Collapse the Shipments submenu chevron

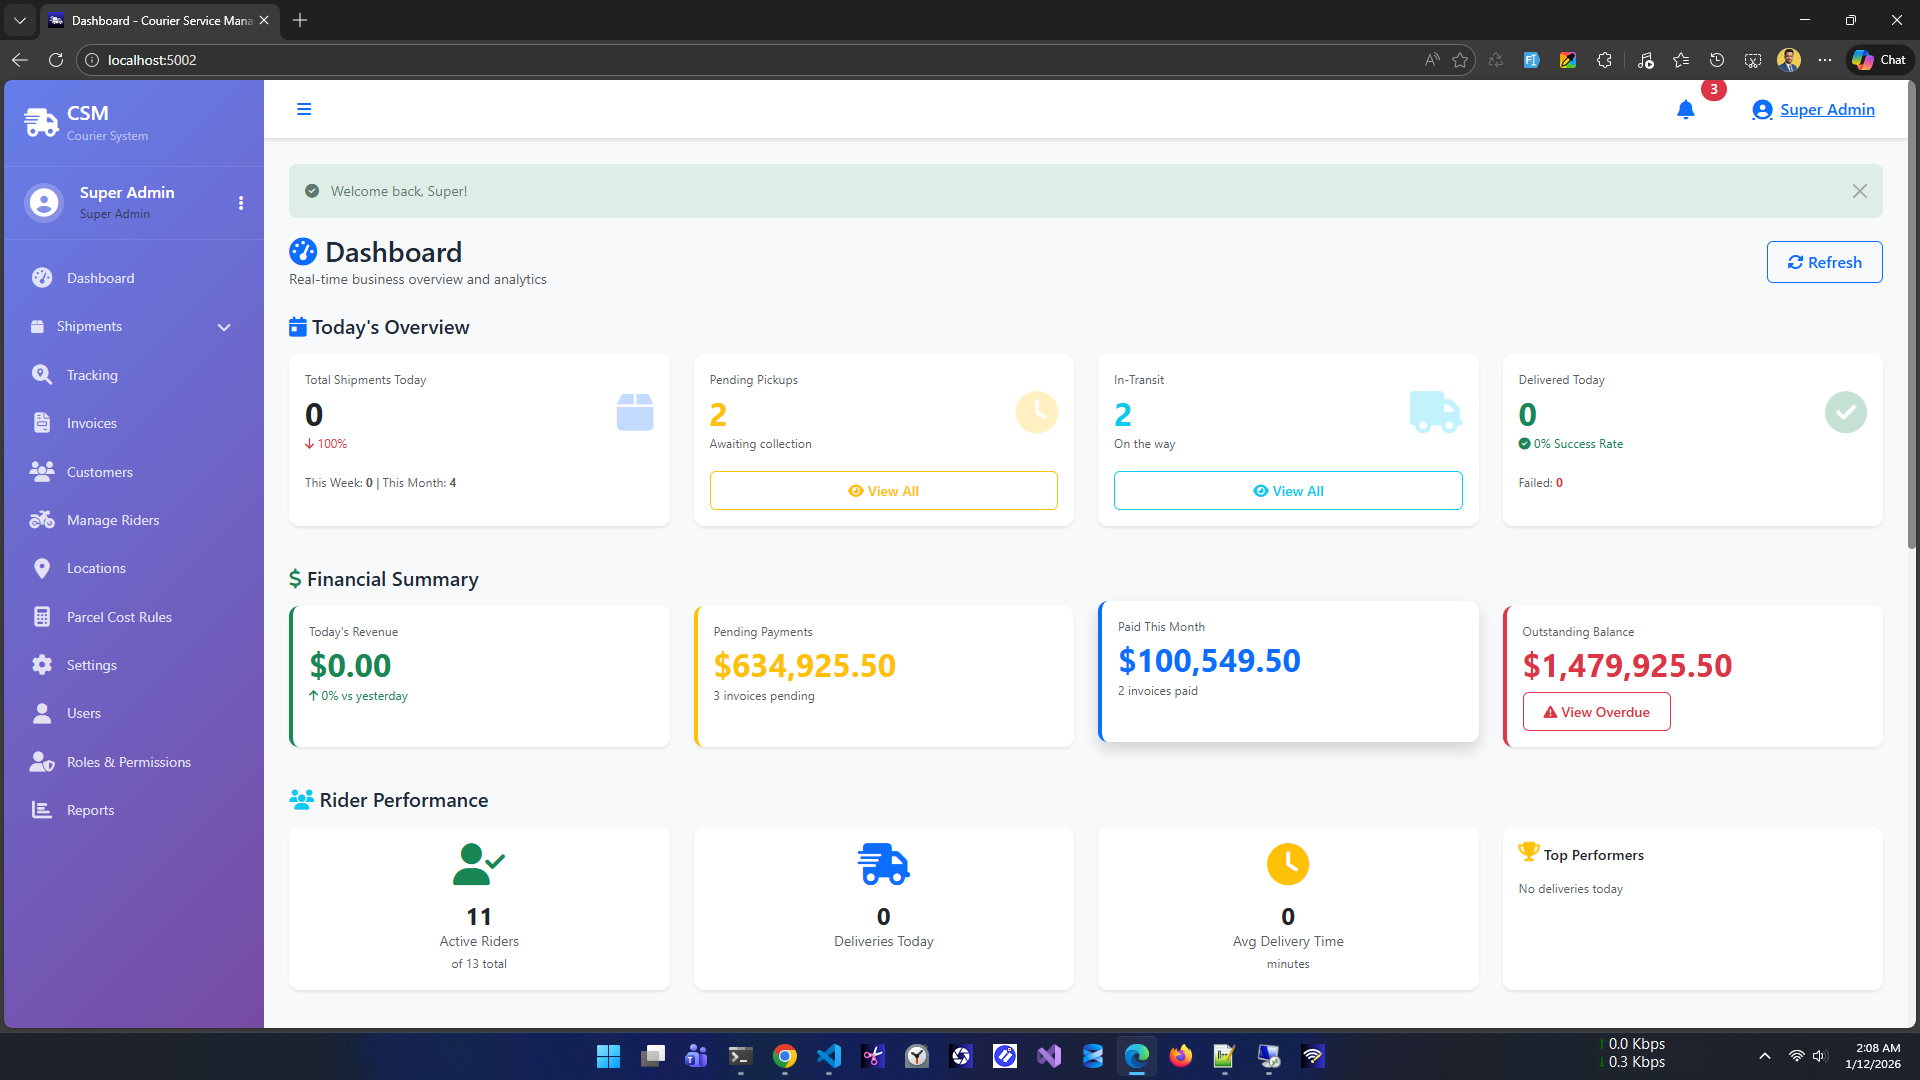224,326
